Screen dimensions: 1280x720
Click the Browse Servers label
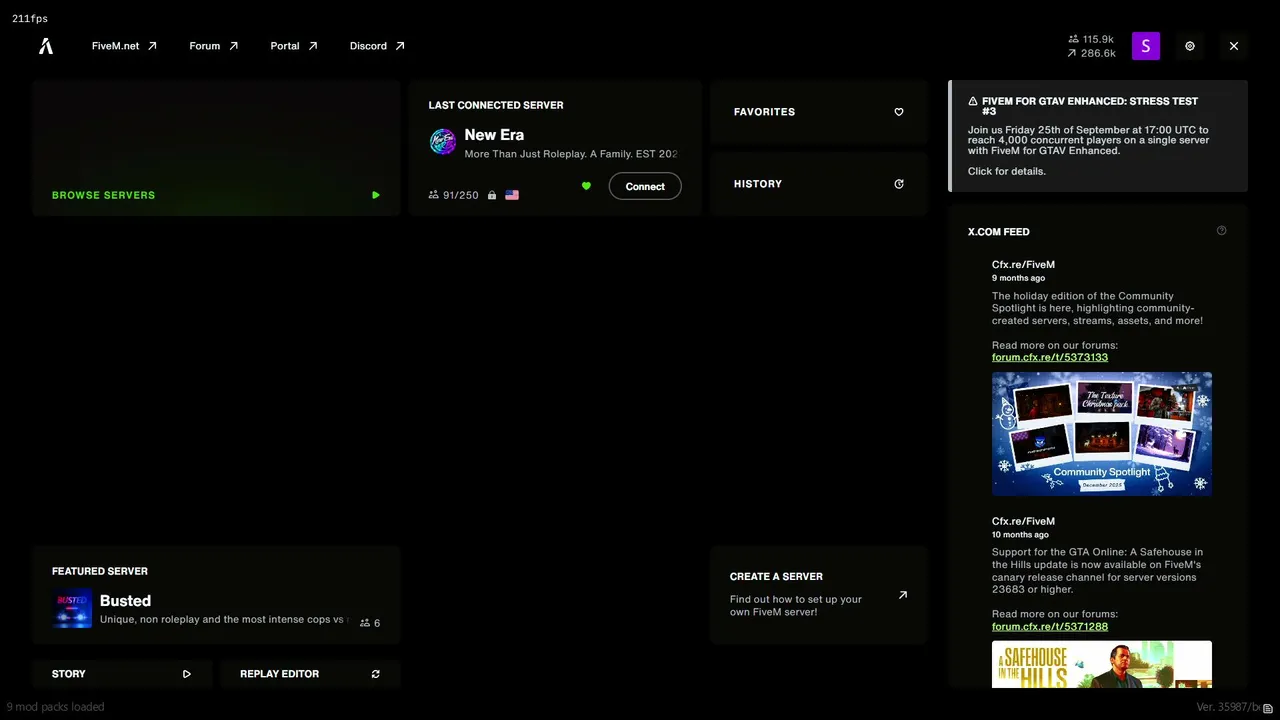click(103, 195)
